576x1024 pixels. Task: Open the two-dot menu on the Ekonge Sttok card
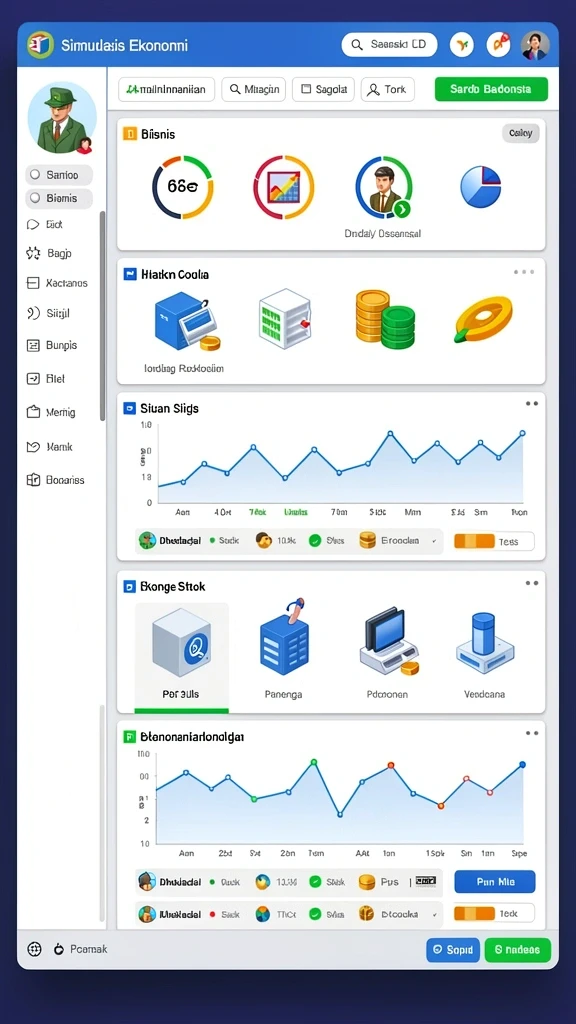pos(532,583)
